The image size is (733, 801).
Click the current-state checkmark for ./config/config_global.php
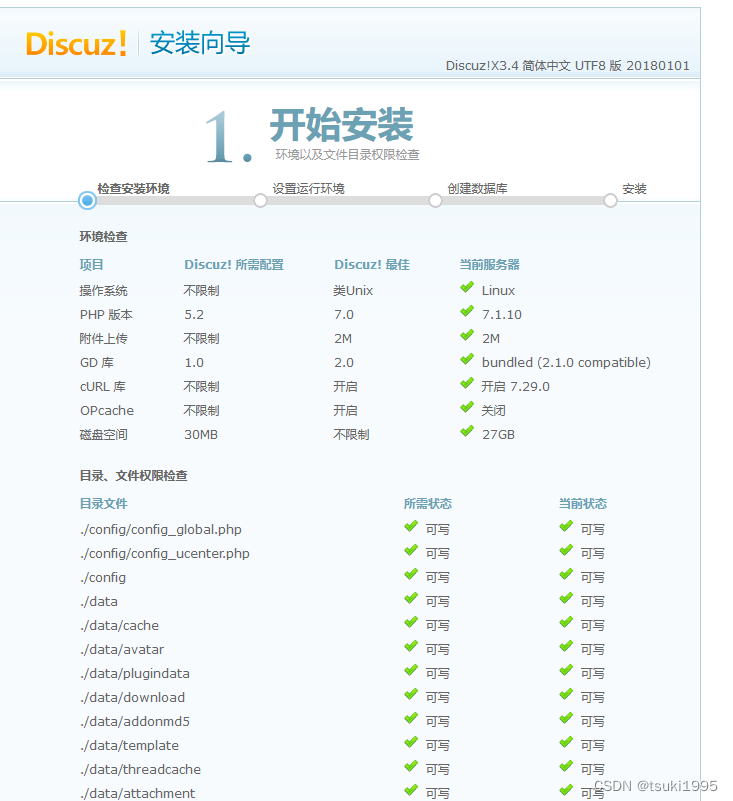click(x=566, y=527)
